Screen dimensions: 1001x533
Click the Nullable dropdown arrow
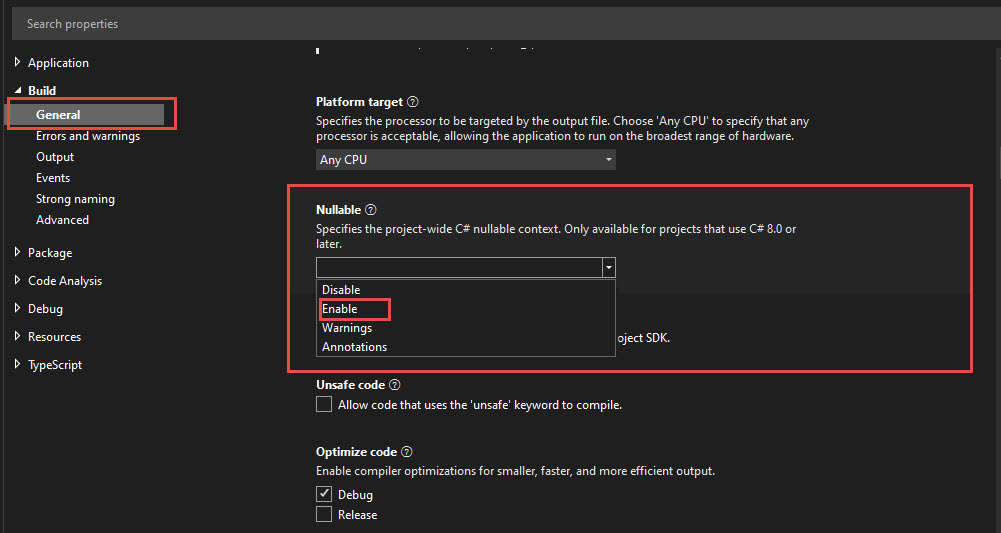point(607,268)
